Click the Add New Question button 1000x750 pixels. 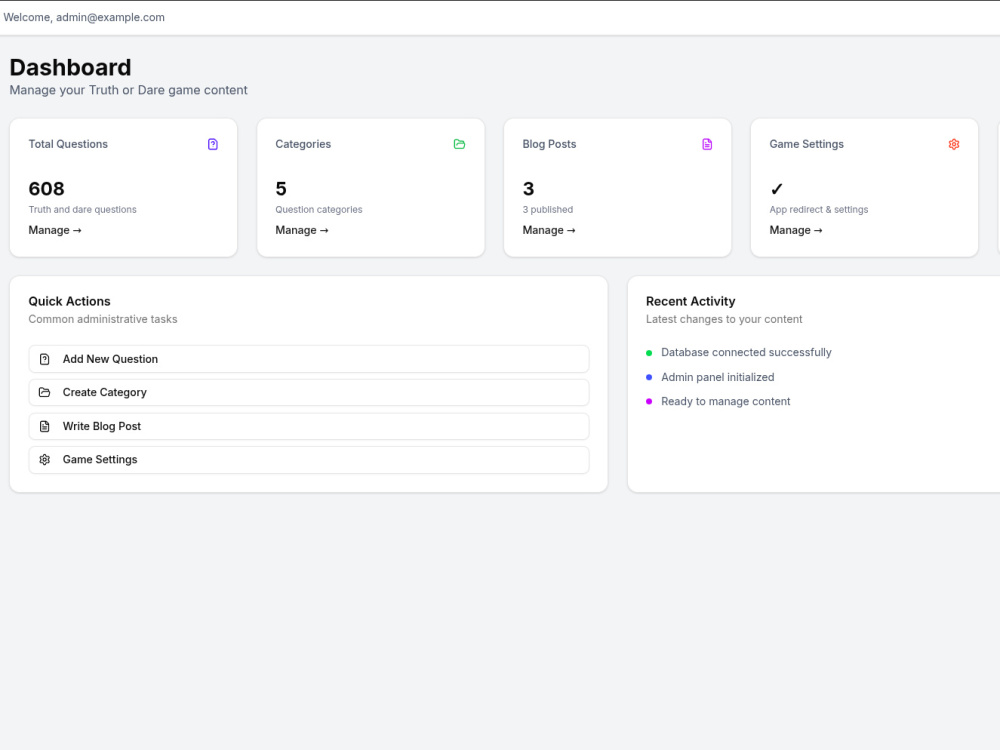click(x=309, y=359)
